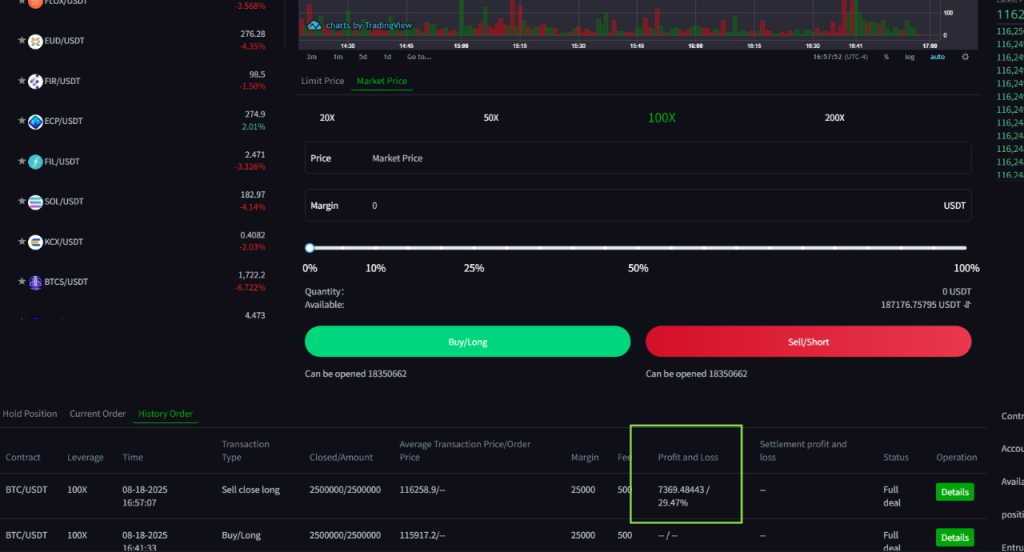This screenshot has width=1024, height=552.
Task: Toggle log scale on the chart
Action: tap(909, 57)
